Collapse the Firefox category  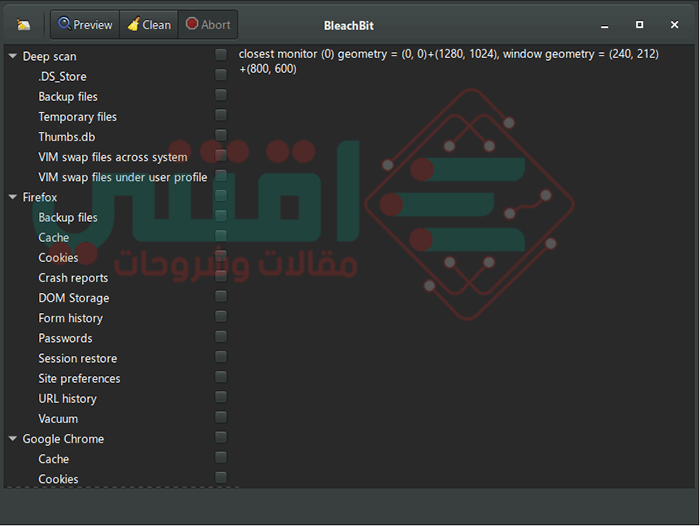point(13,197)
